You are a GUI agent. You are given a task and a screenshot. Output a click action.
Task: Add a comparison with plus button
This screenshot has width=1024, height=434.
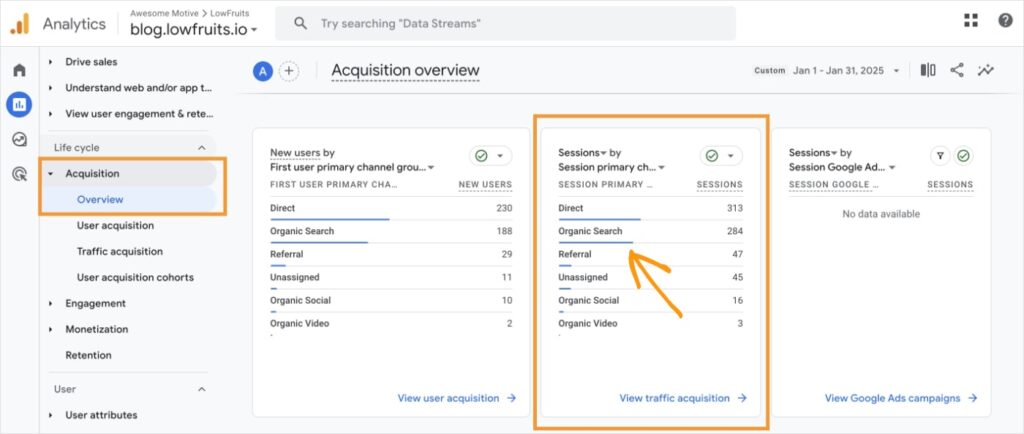coord(289,71)
